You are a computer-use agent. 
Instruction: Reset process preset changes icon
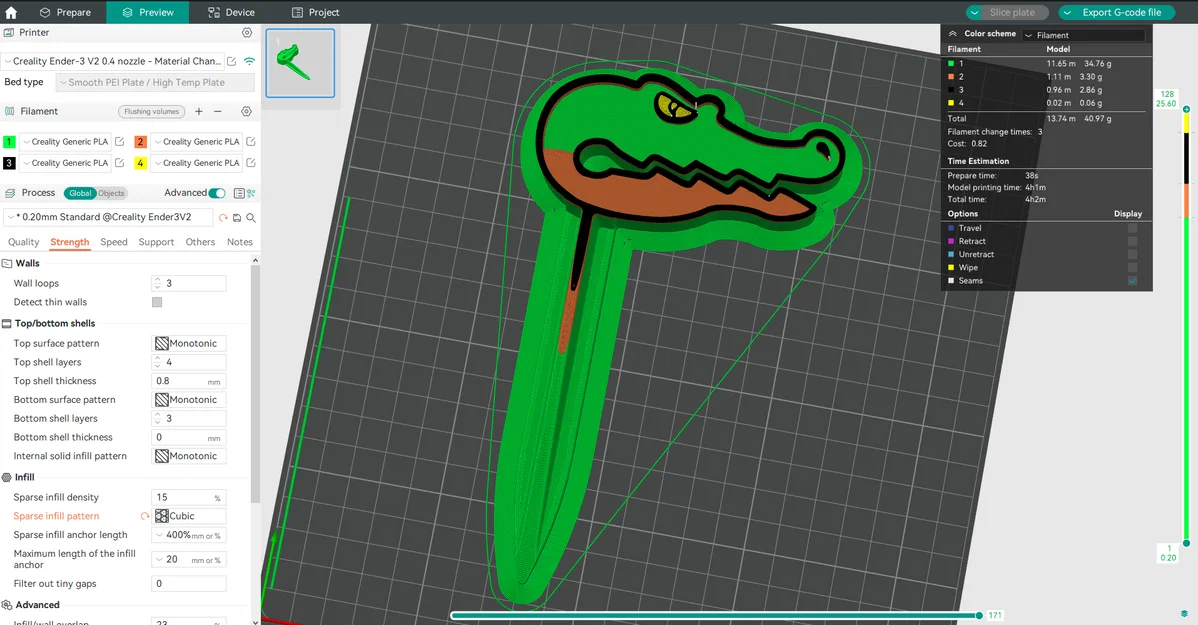coord(223,218)
